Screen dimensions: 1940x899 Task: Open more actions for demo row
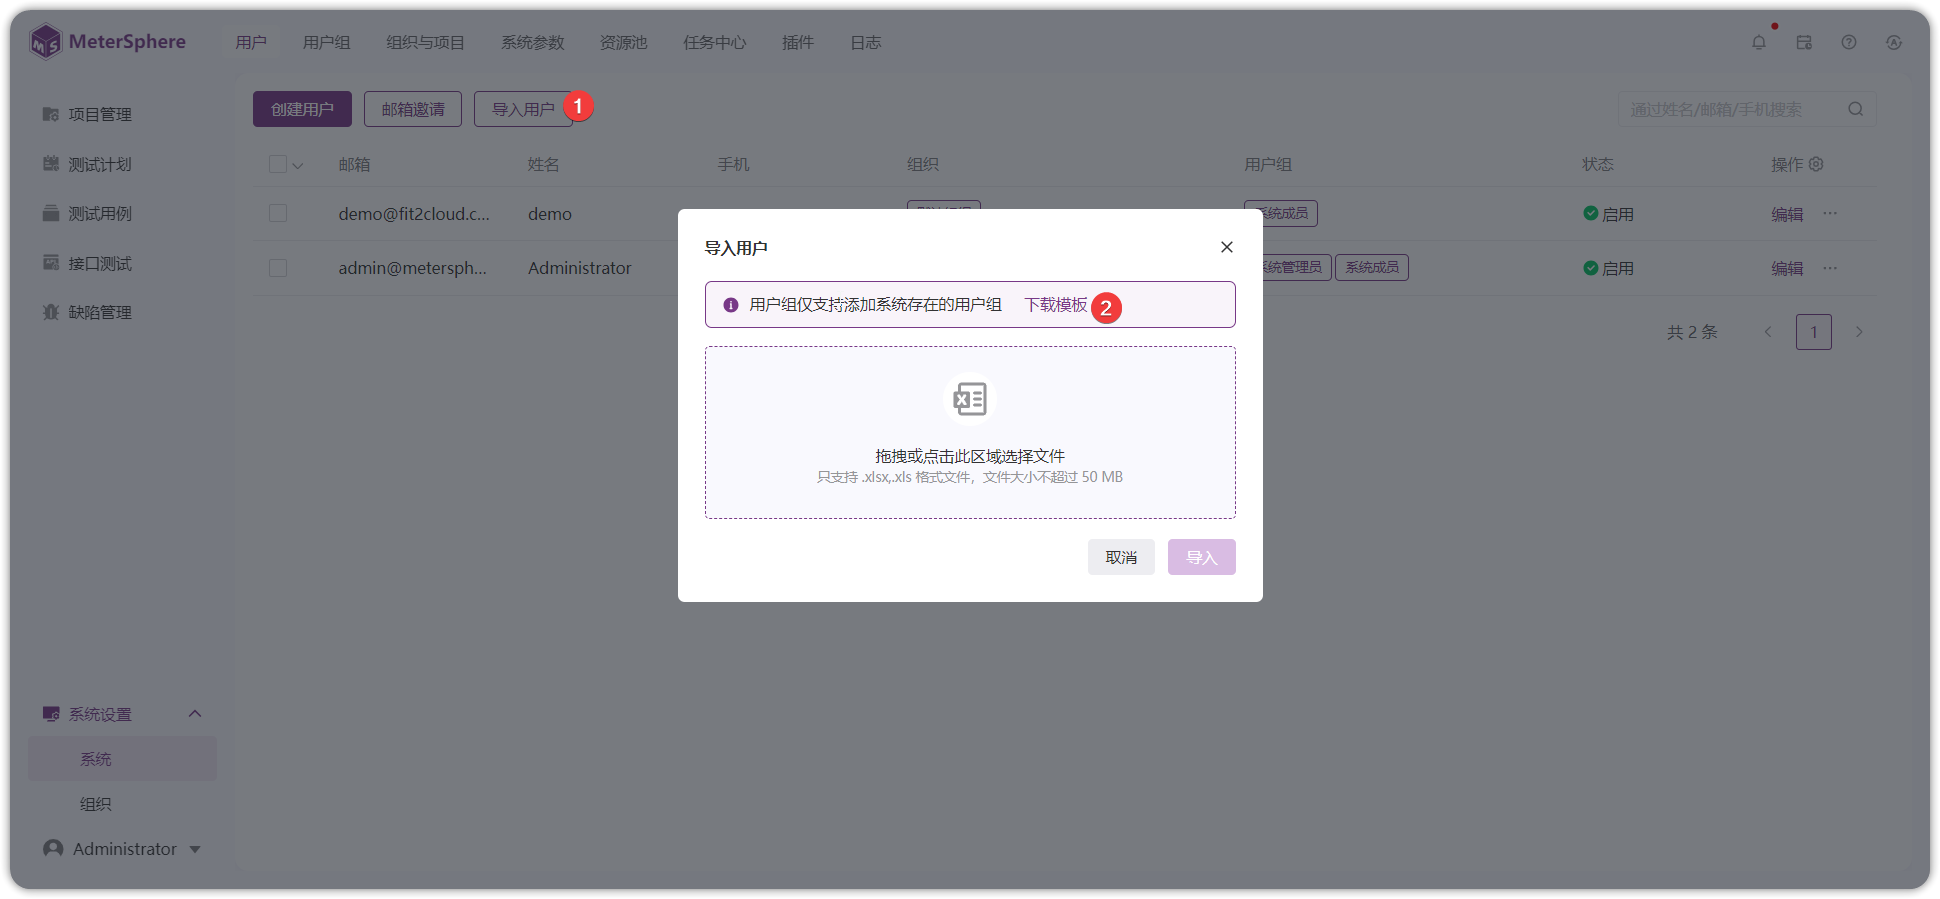[x=1830, y=213]
